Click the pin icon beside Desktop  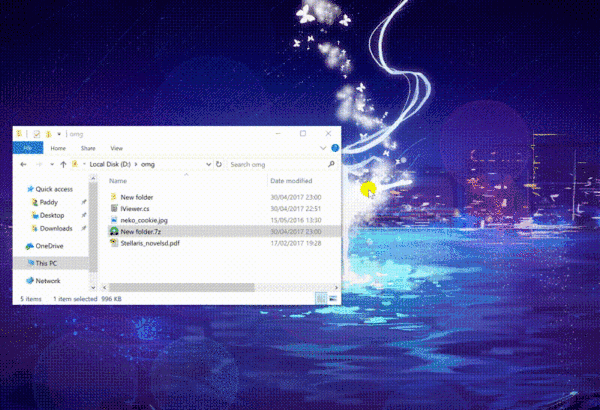83,215
